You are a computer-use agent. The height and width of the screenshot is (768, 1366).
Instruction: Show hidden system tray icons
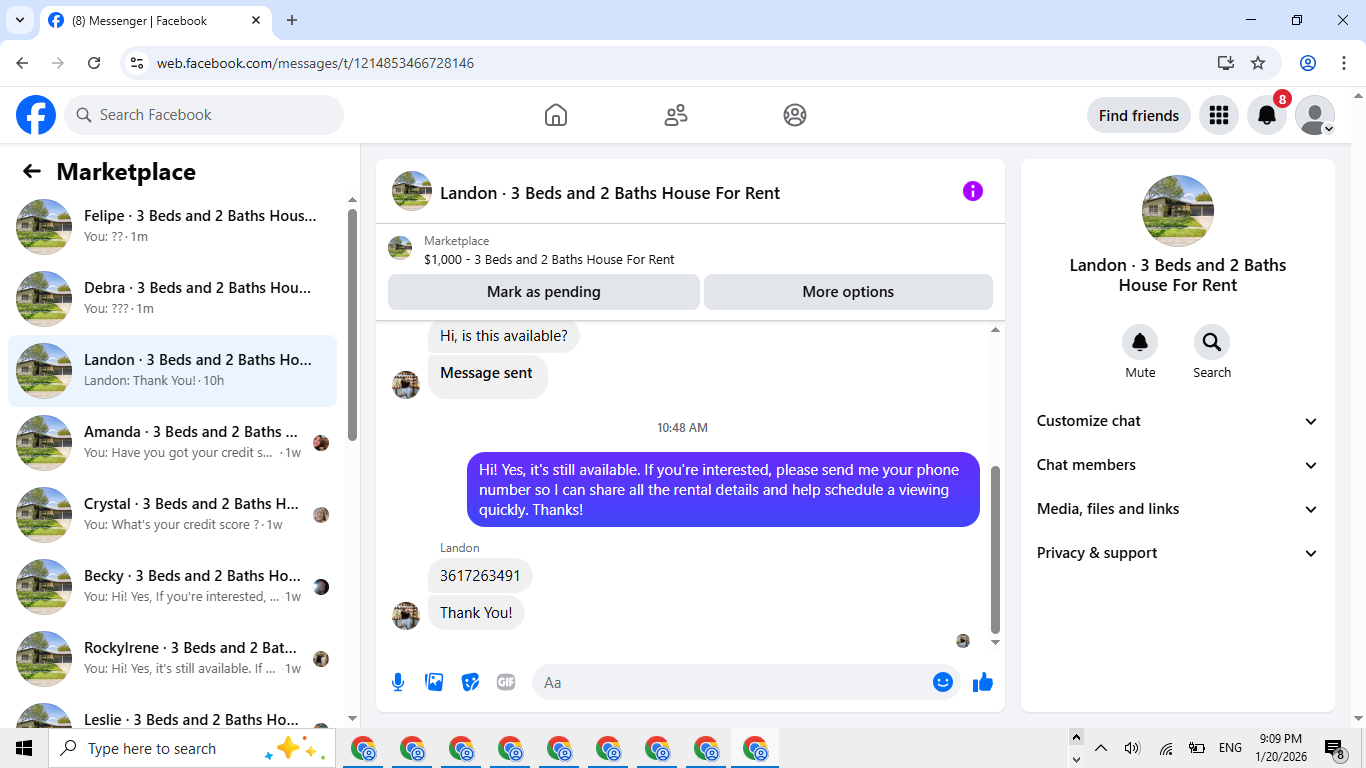point(1101,748)
